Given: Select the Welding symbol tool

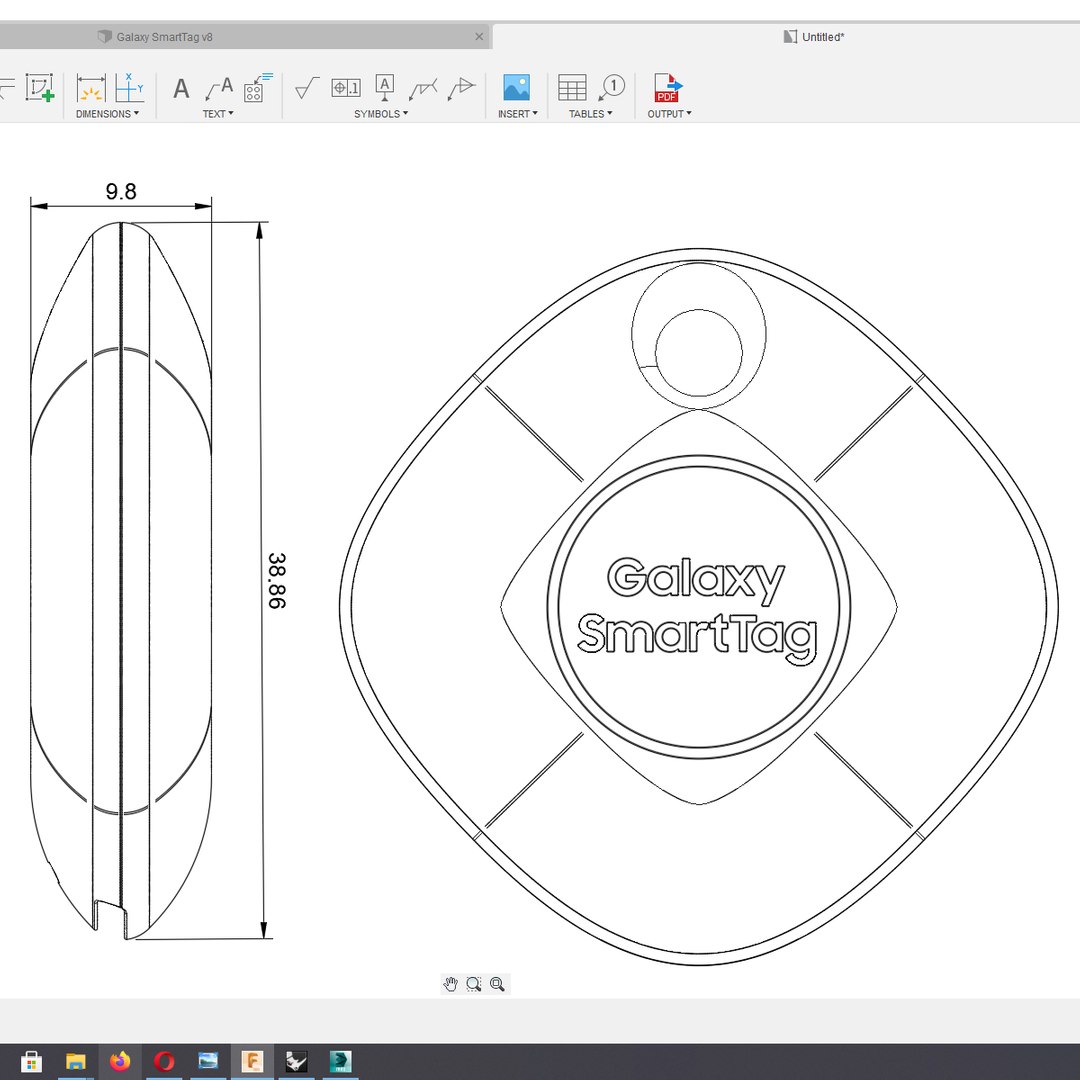Looking at the screenshot, I should (x=423, y=89).
